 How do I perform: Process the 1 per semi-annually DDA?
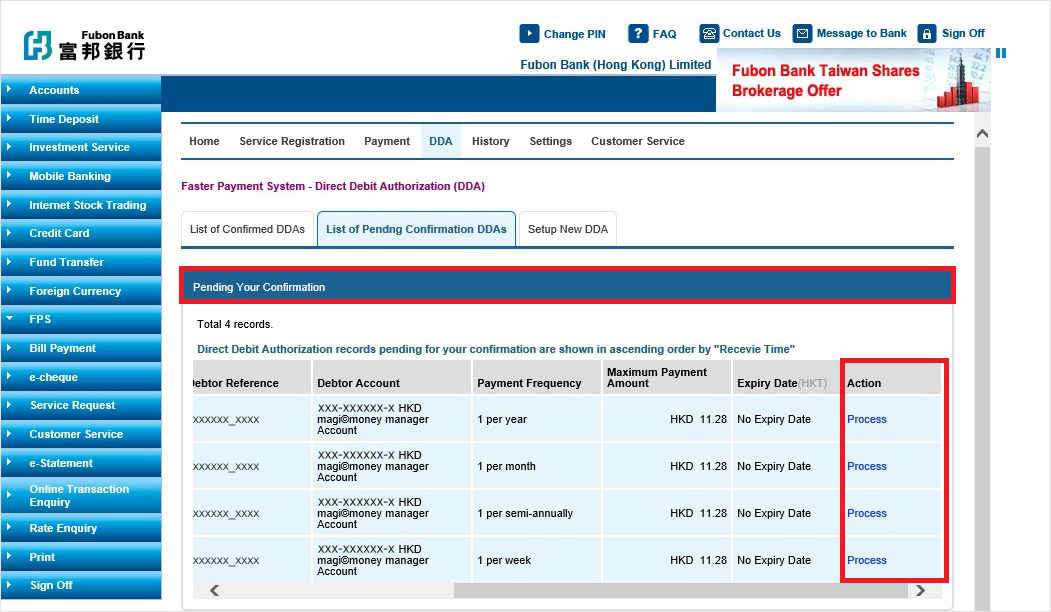coord(867,513)
